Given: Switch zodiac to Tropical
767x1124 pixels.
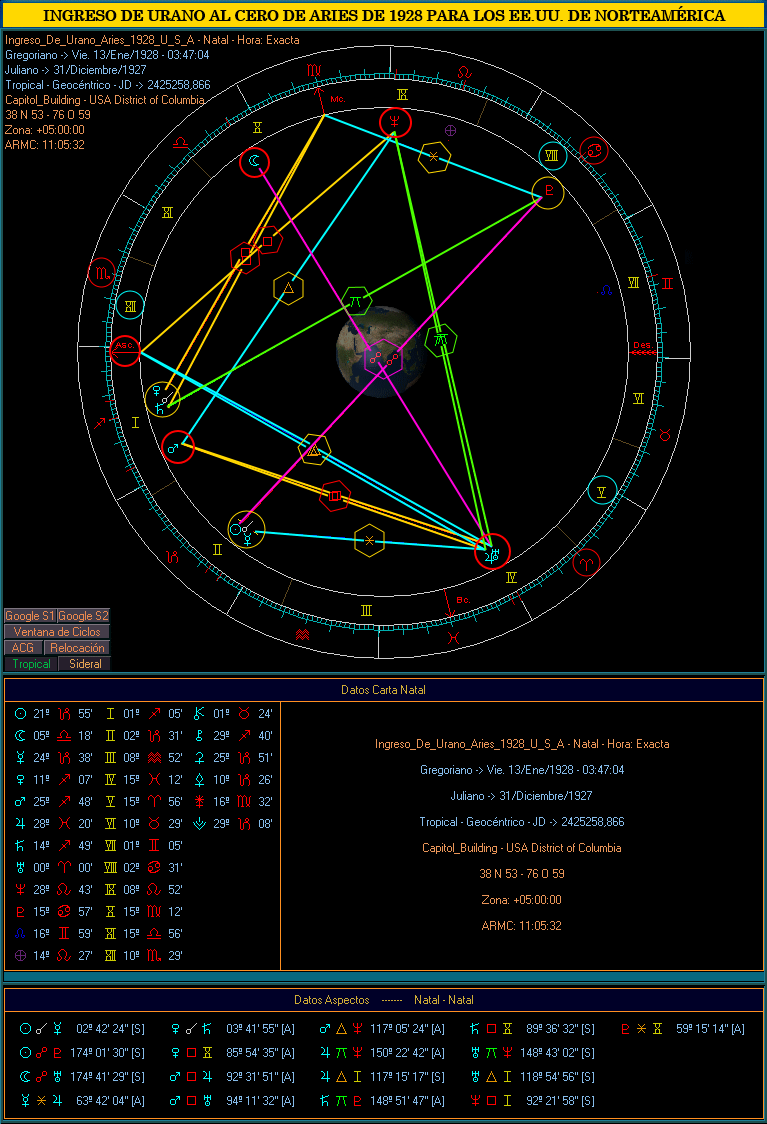Looking at the screenshot, I should pos(31,664).
